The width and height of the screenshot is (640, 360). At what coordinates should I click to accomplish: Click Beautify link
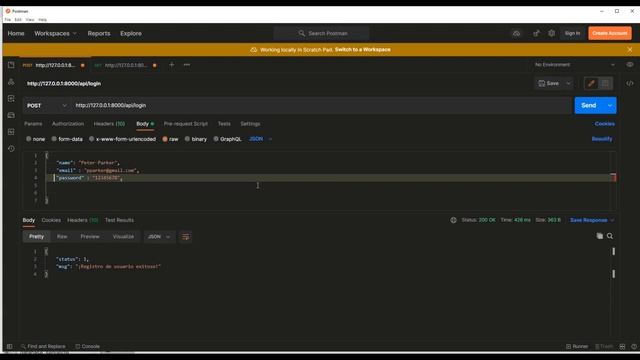pyautogui.click(x=602, y=139)
